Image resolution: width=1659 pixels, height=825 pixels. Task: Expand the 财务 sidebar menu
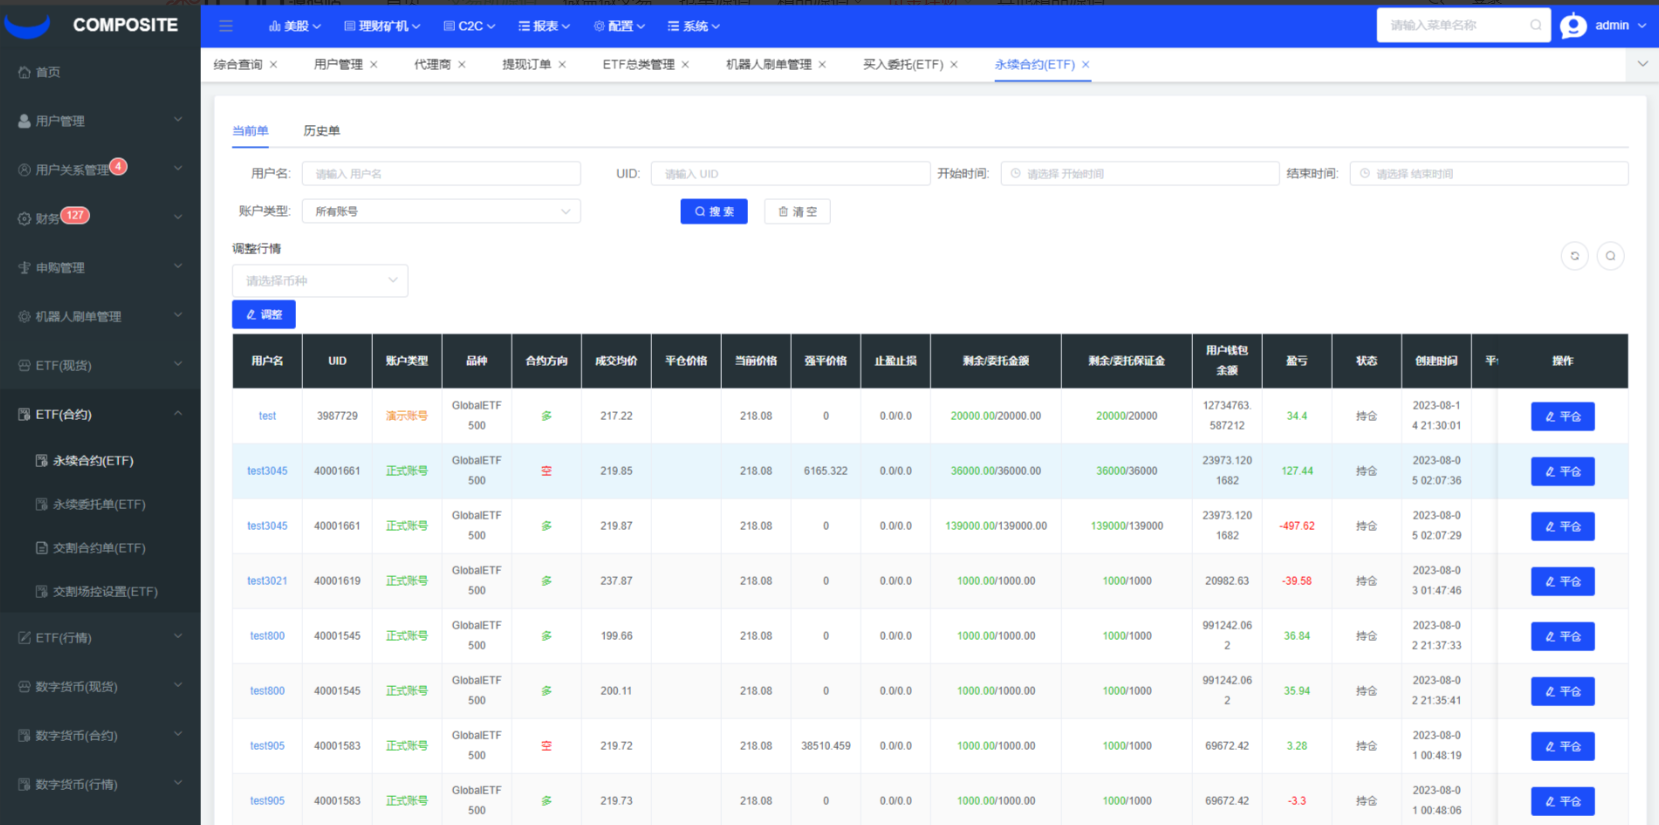100,218
